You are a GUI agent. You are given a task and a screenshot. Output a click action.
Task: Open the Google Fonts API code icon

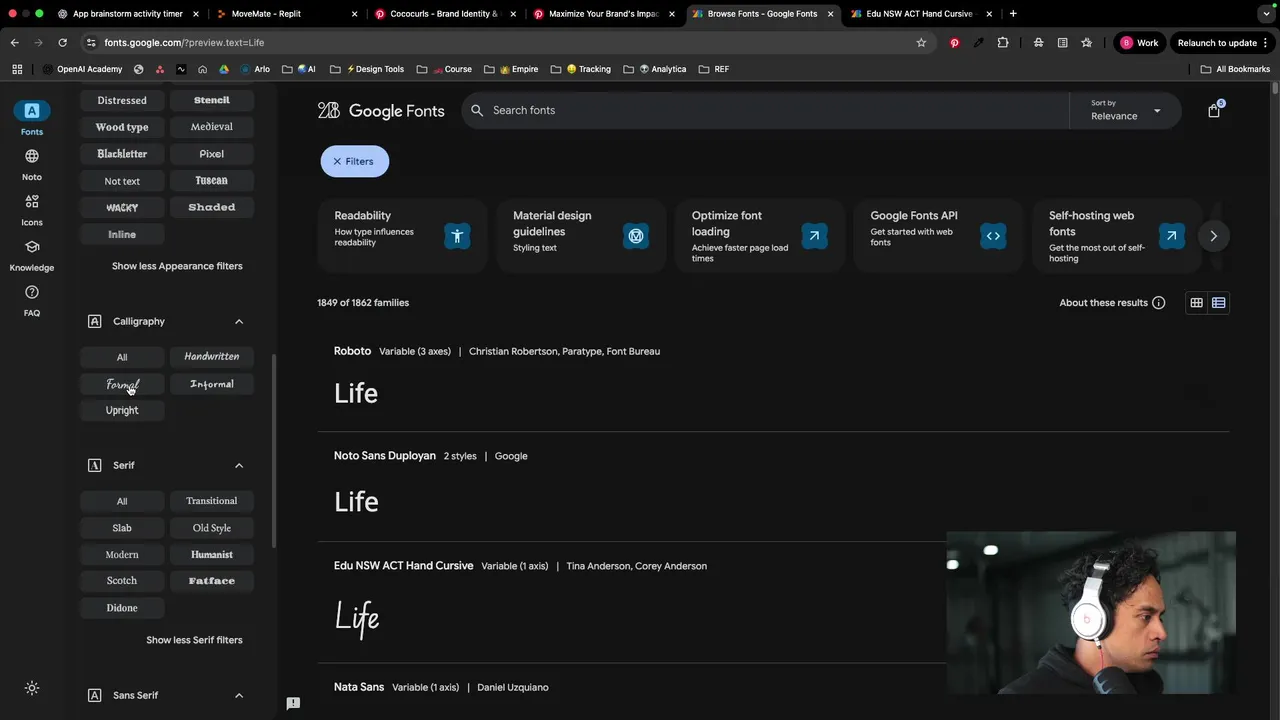993,236
